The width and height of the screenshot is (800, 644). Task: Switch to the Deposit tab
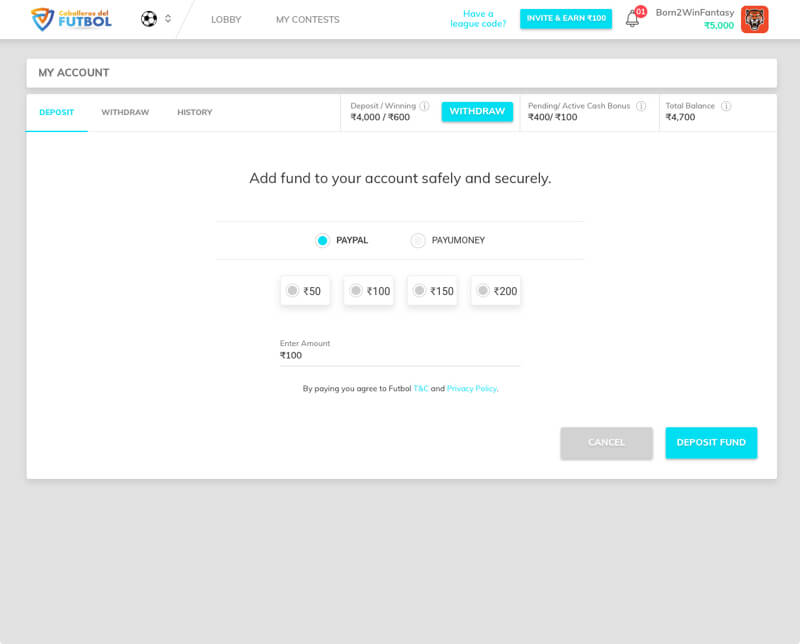[x=57, y=112]
